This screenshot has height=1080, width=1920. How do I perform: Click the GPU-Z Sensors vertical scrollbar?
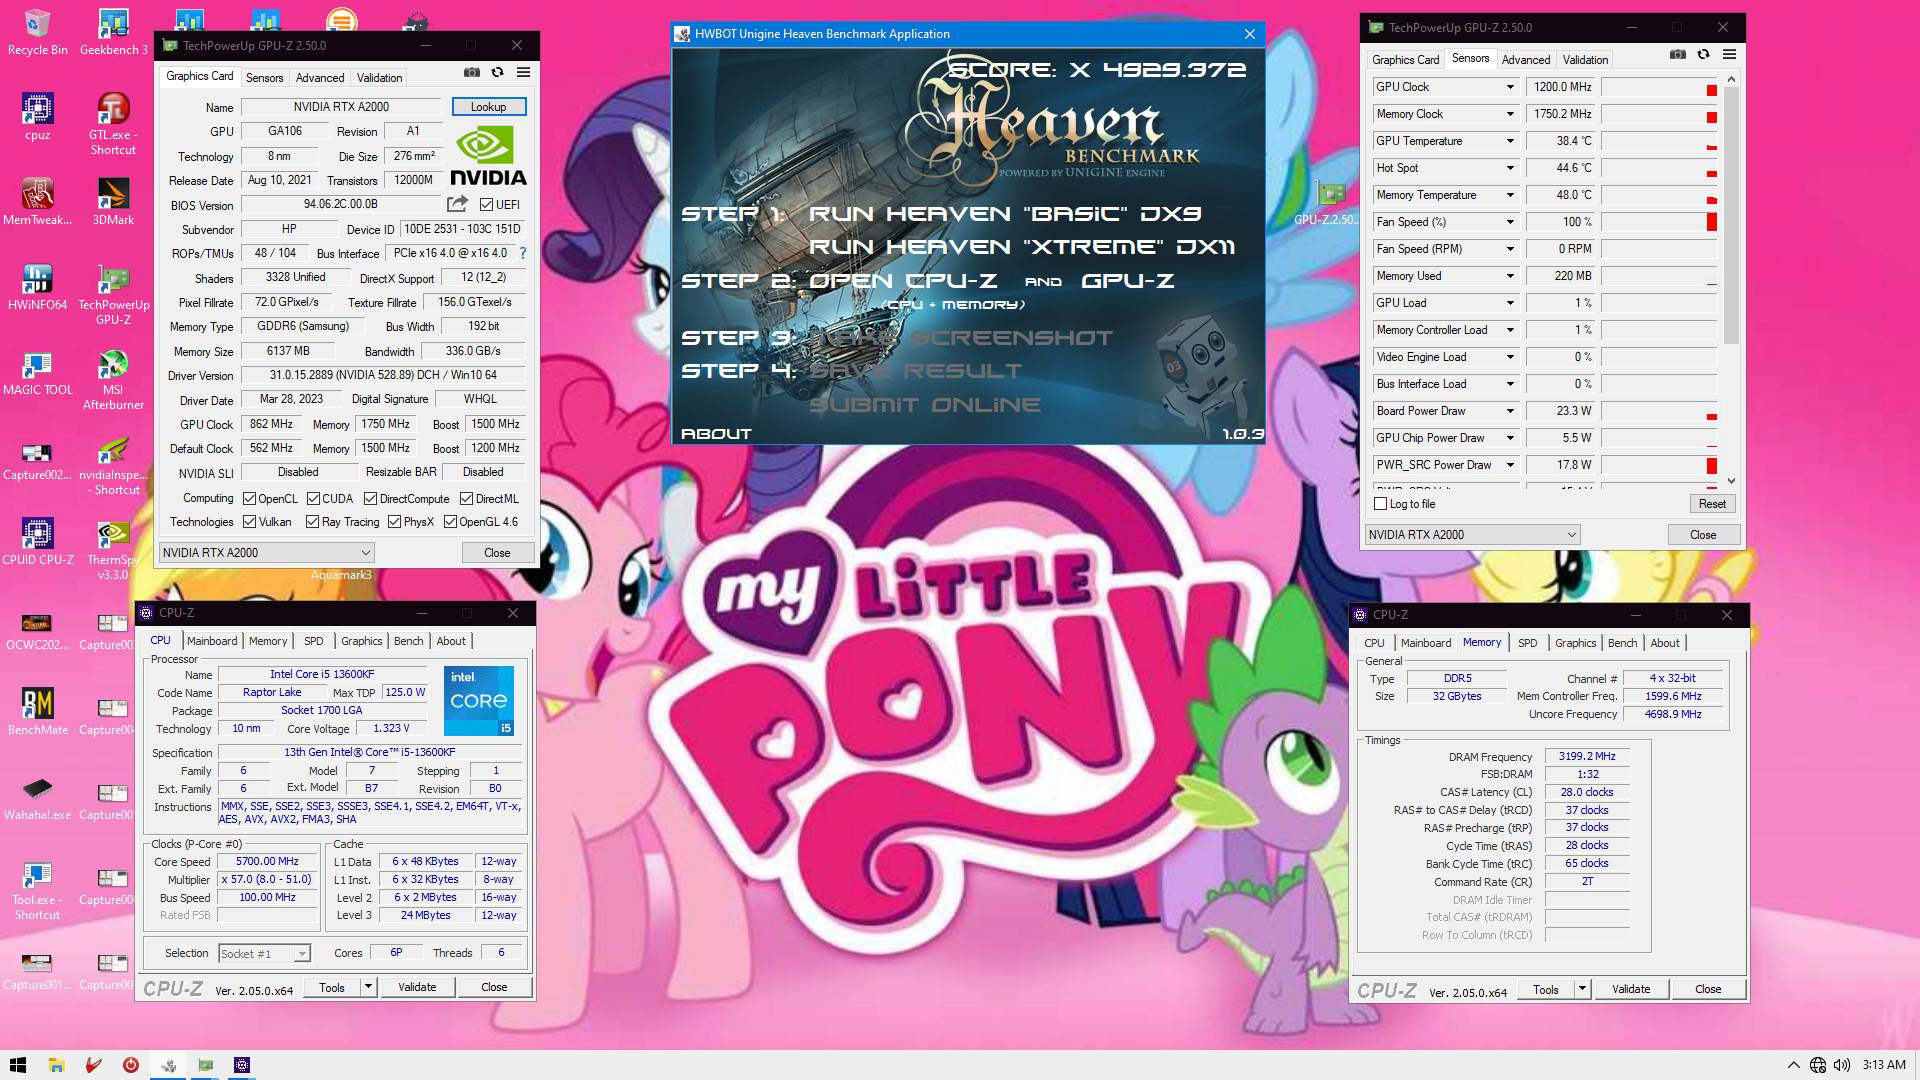1731,215
